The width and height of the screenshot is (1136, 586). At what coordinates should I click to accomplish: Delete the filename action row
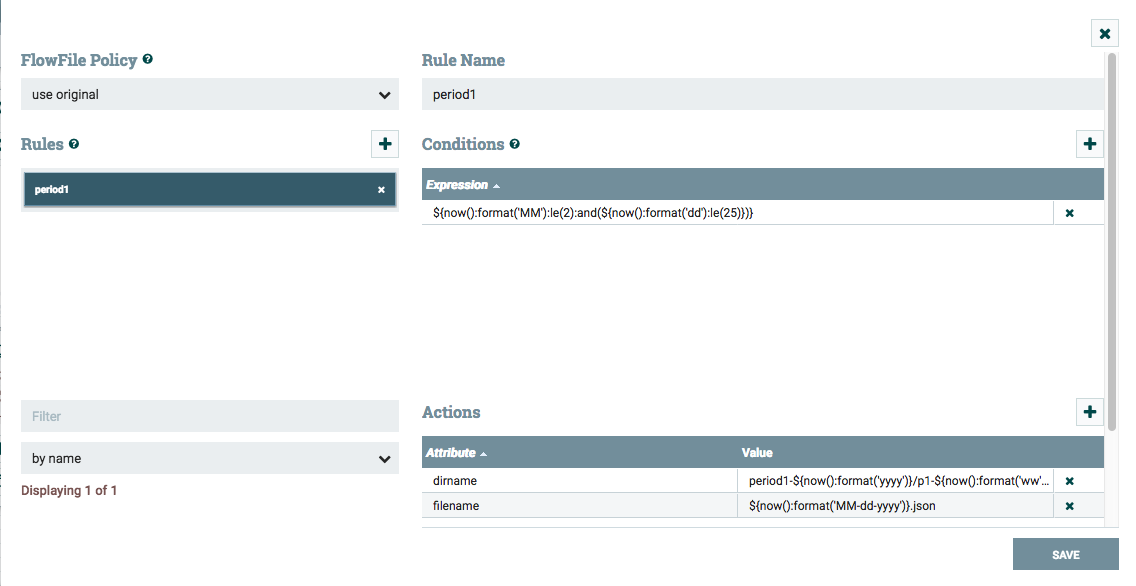click(x=1069, y=506)
